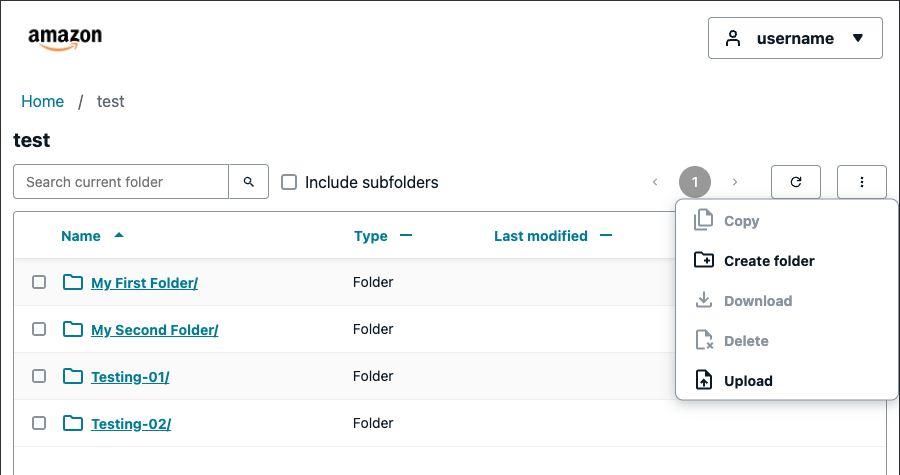The image size is (900, 475).
Task: Open the username dropdown menu
Action: click(x=795, y=38)
